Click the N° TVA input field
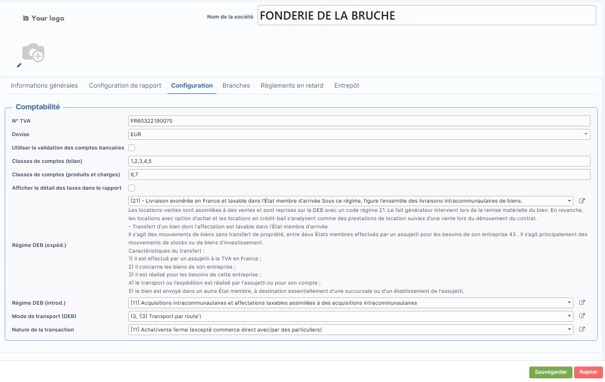 [x=359, y=121]
